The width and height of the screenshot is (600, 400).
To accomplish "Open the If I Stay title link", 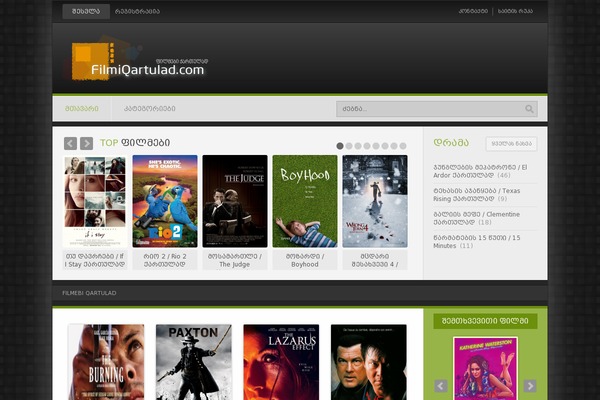I will 95,260.
